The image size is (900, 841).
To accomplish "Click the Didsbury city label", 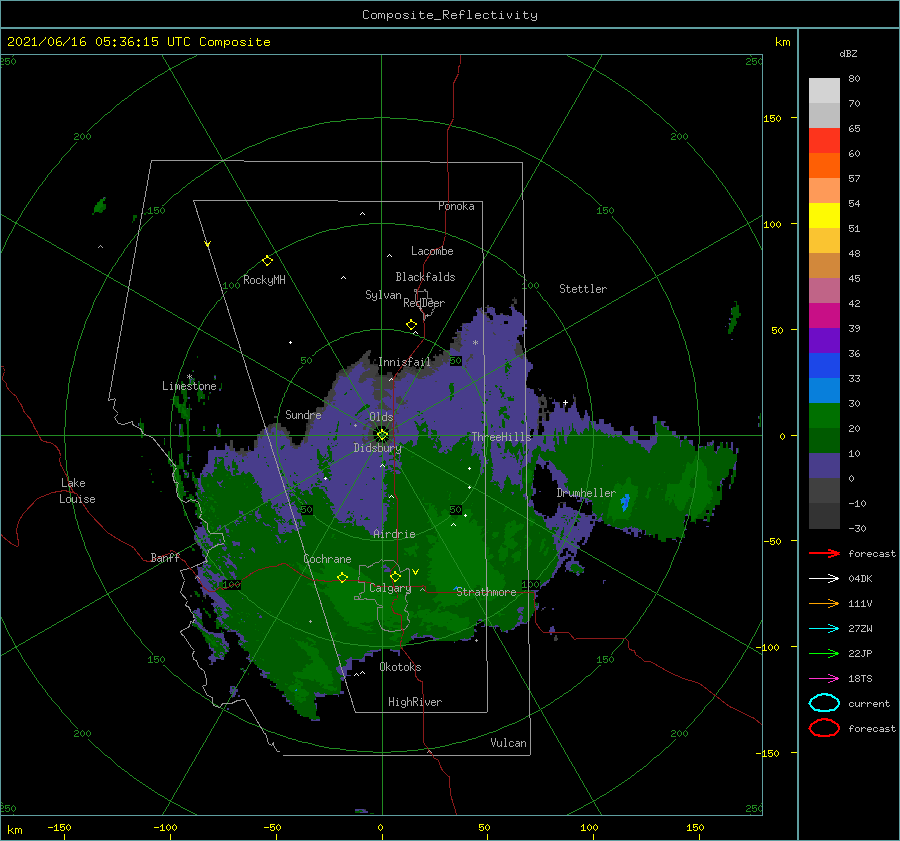I will (378, 448).
